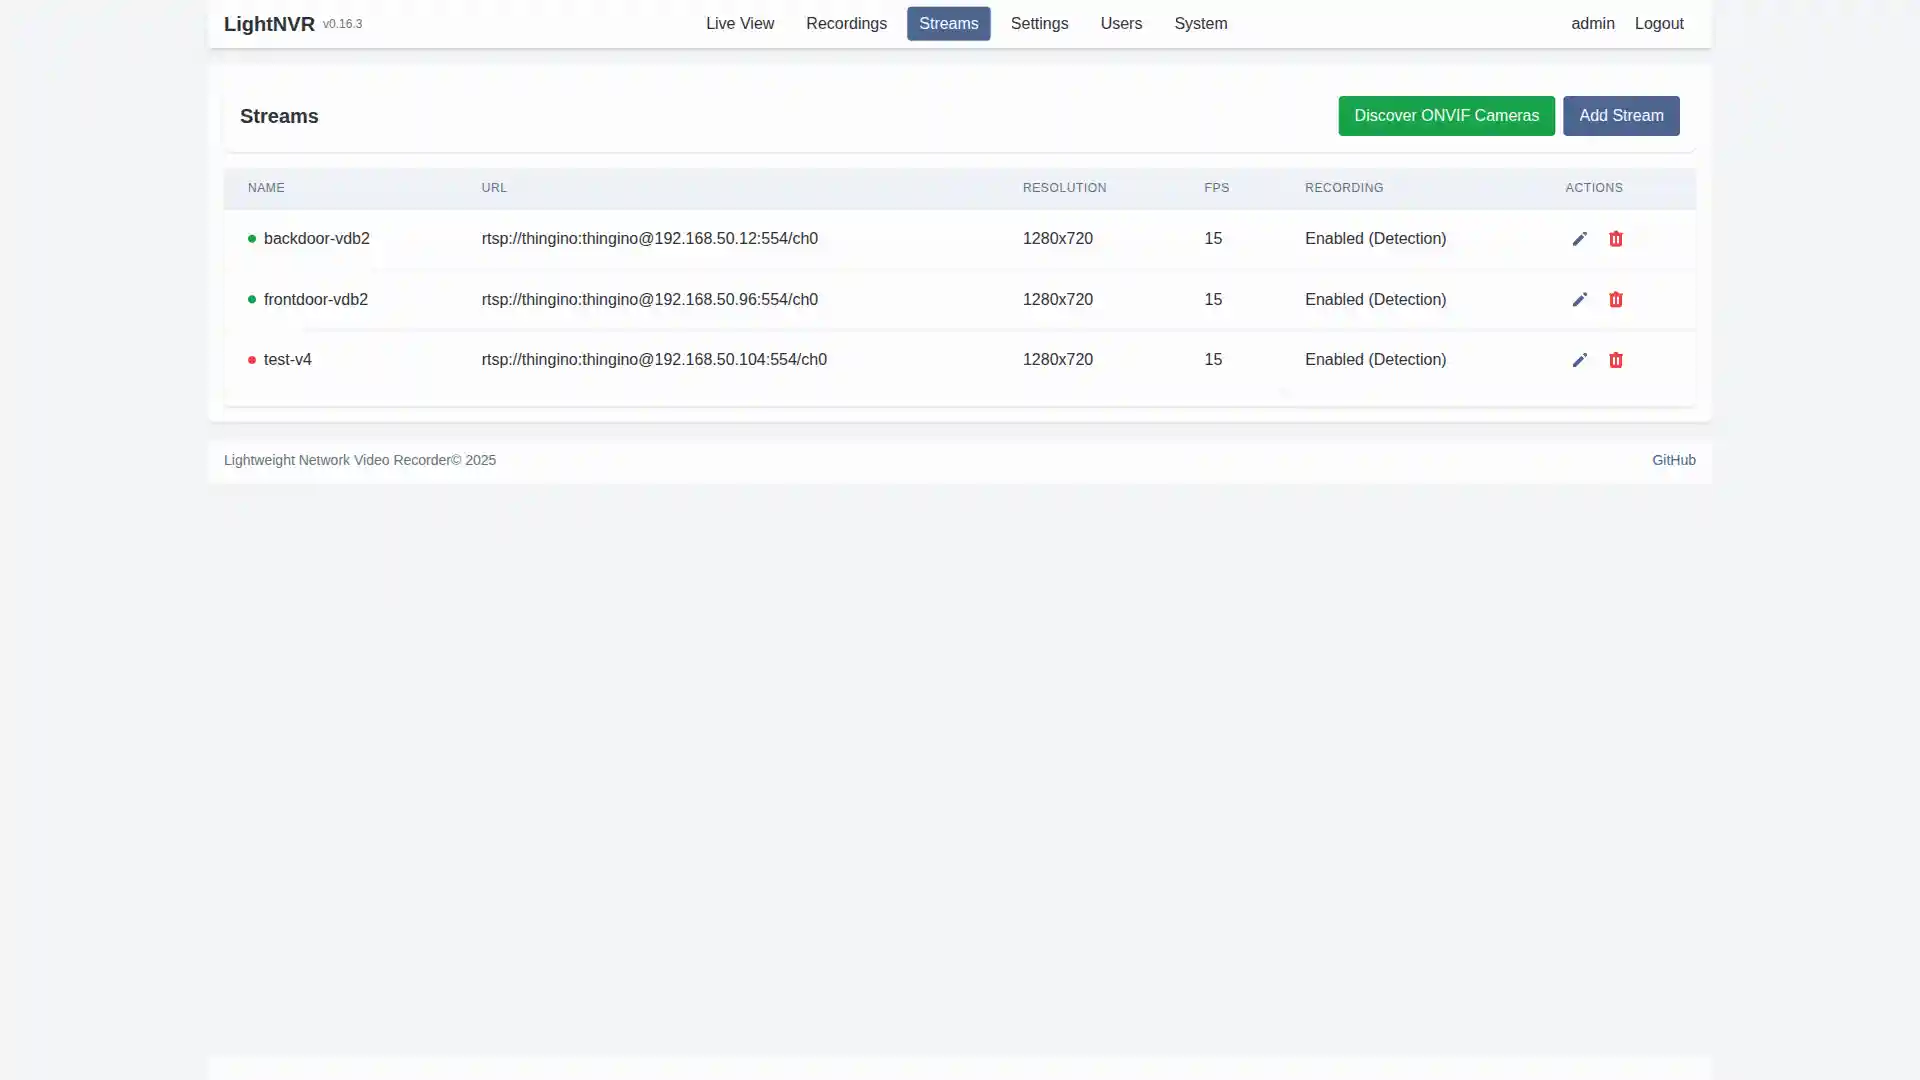Click the green status indicator for backdoor-vdb2
1920x1080 pixels.
tap(250, 239)
